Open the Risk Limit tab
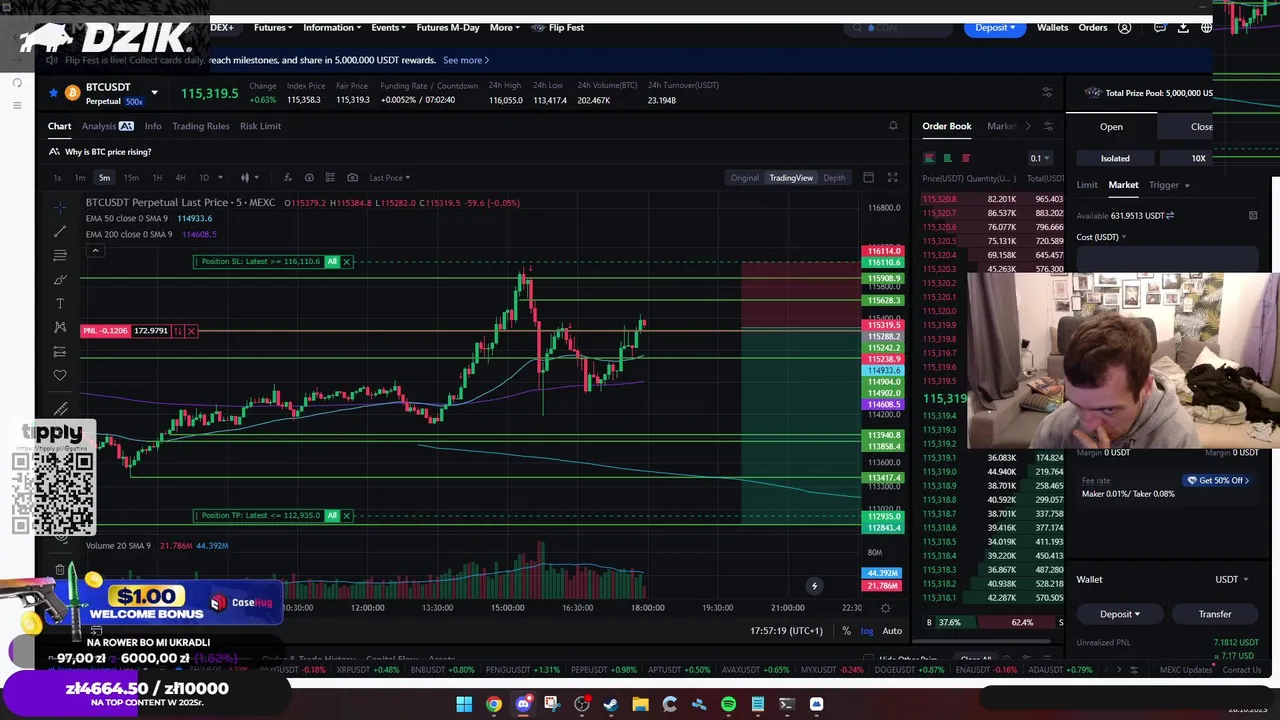Image resolution: width=1280 pixels, height=720 pixels. pyautogui.click(x=260, y=126)
